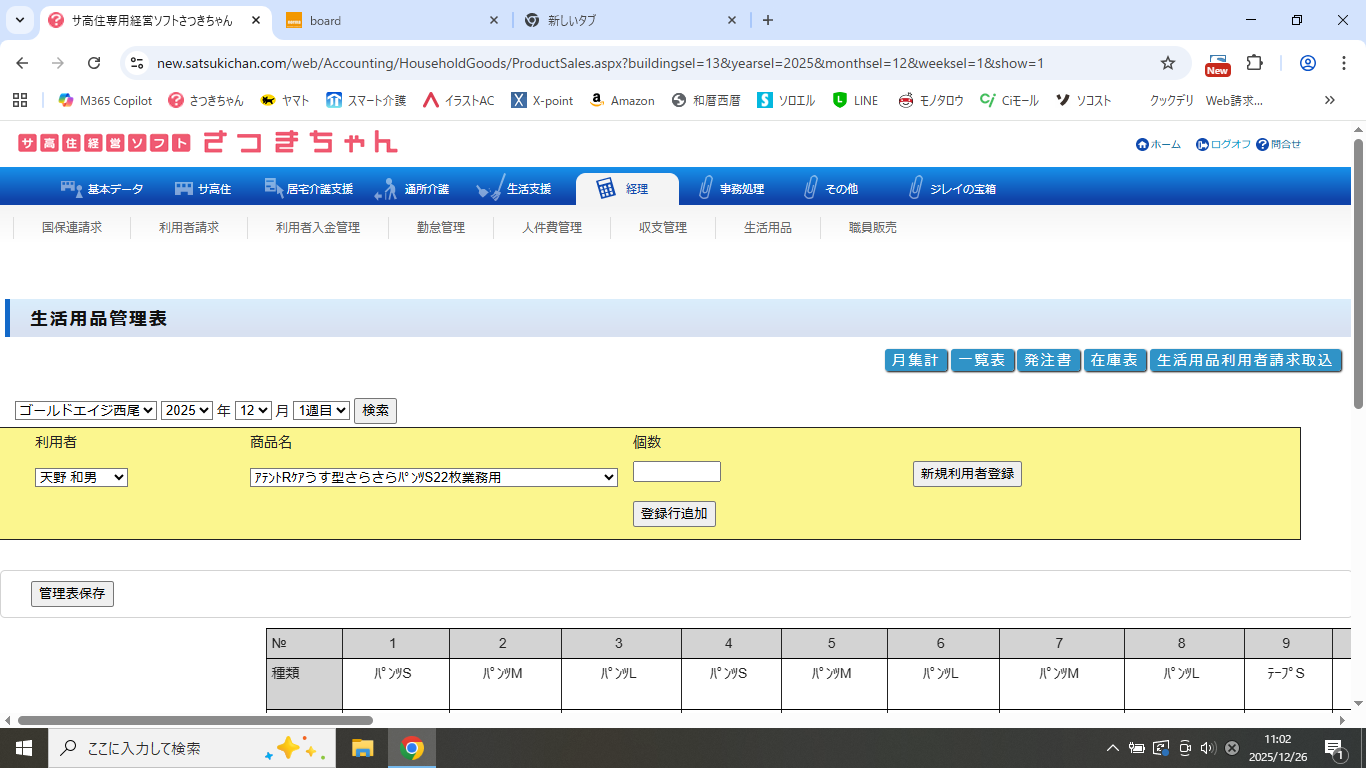Viewport: 1366px width, 768px height.
Task: Open the LINE bookmark
Action: [855, 100]
